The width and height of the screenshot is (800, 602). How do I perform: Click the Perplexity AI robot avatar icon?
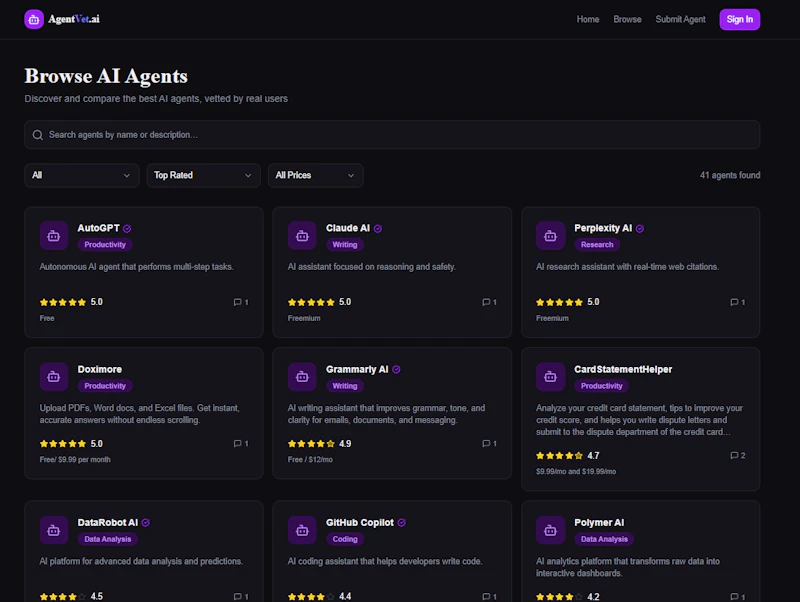(x=550, y=236)
